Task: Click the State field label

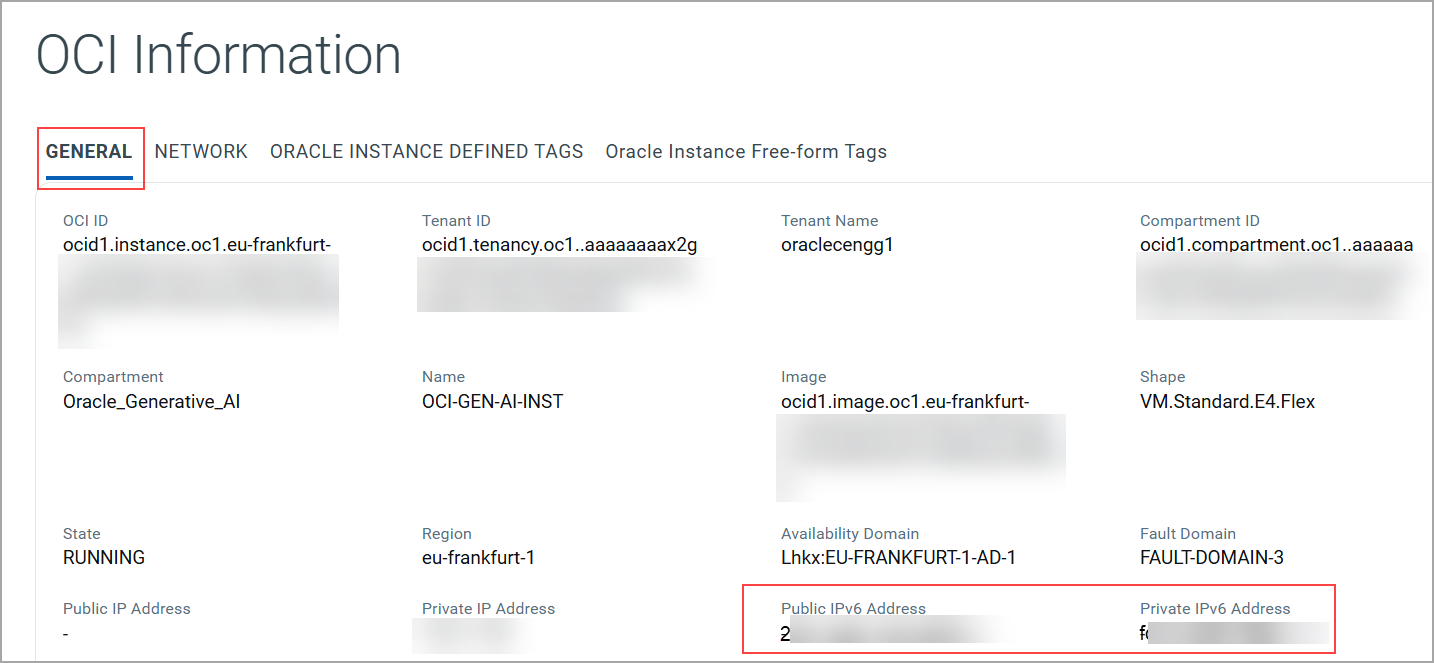Action: click(81, 534)
